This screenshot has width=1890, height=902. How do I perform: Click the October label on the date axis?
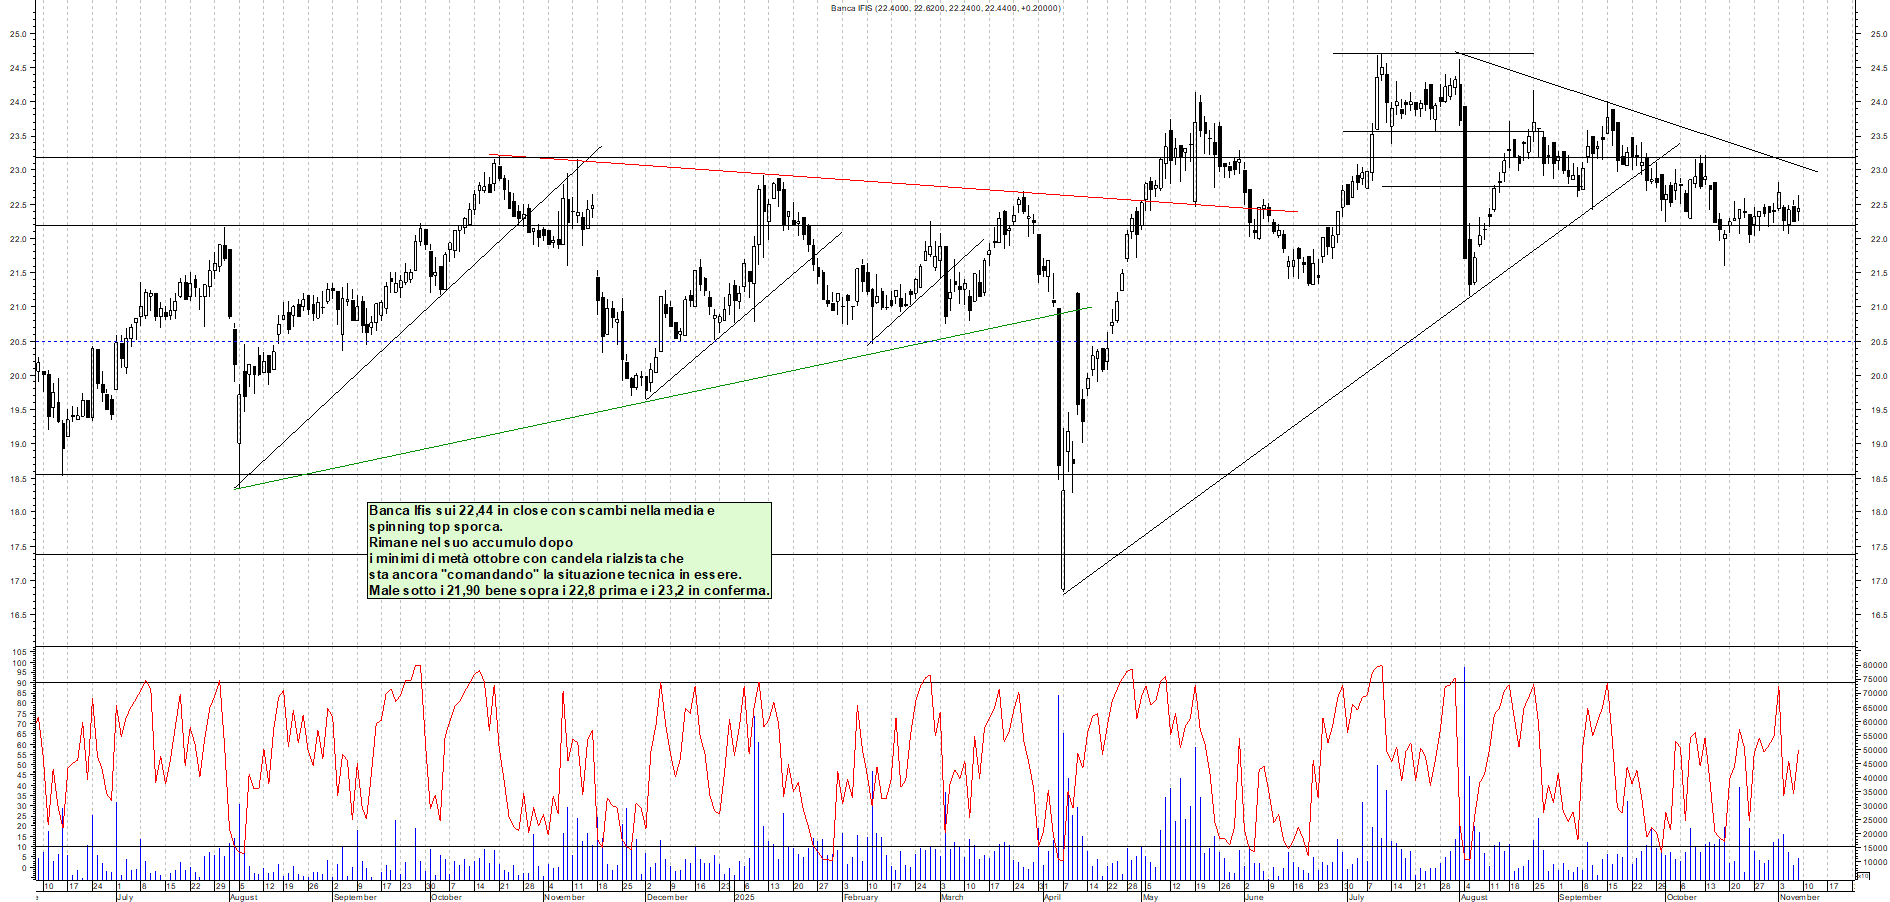447,897
